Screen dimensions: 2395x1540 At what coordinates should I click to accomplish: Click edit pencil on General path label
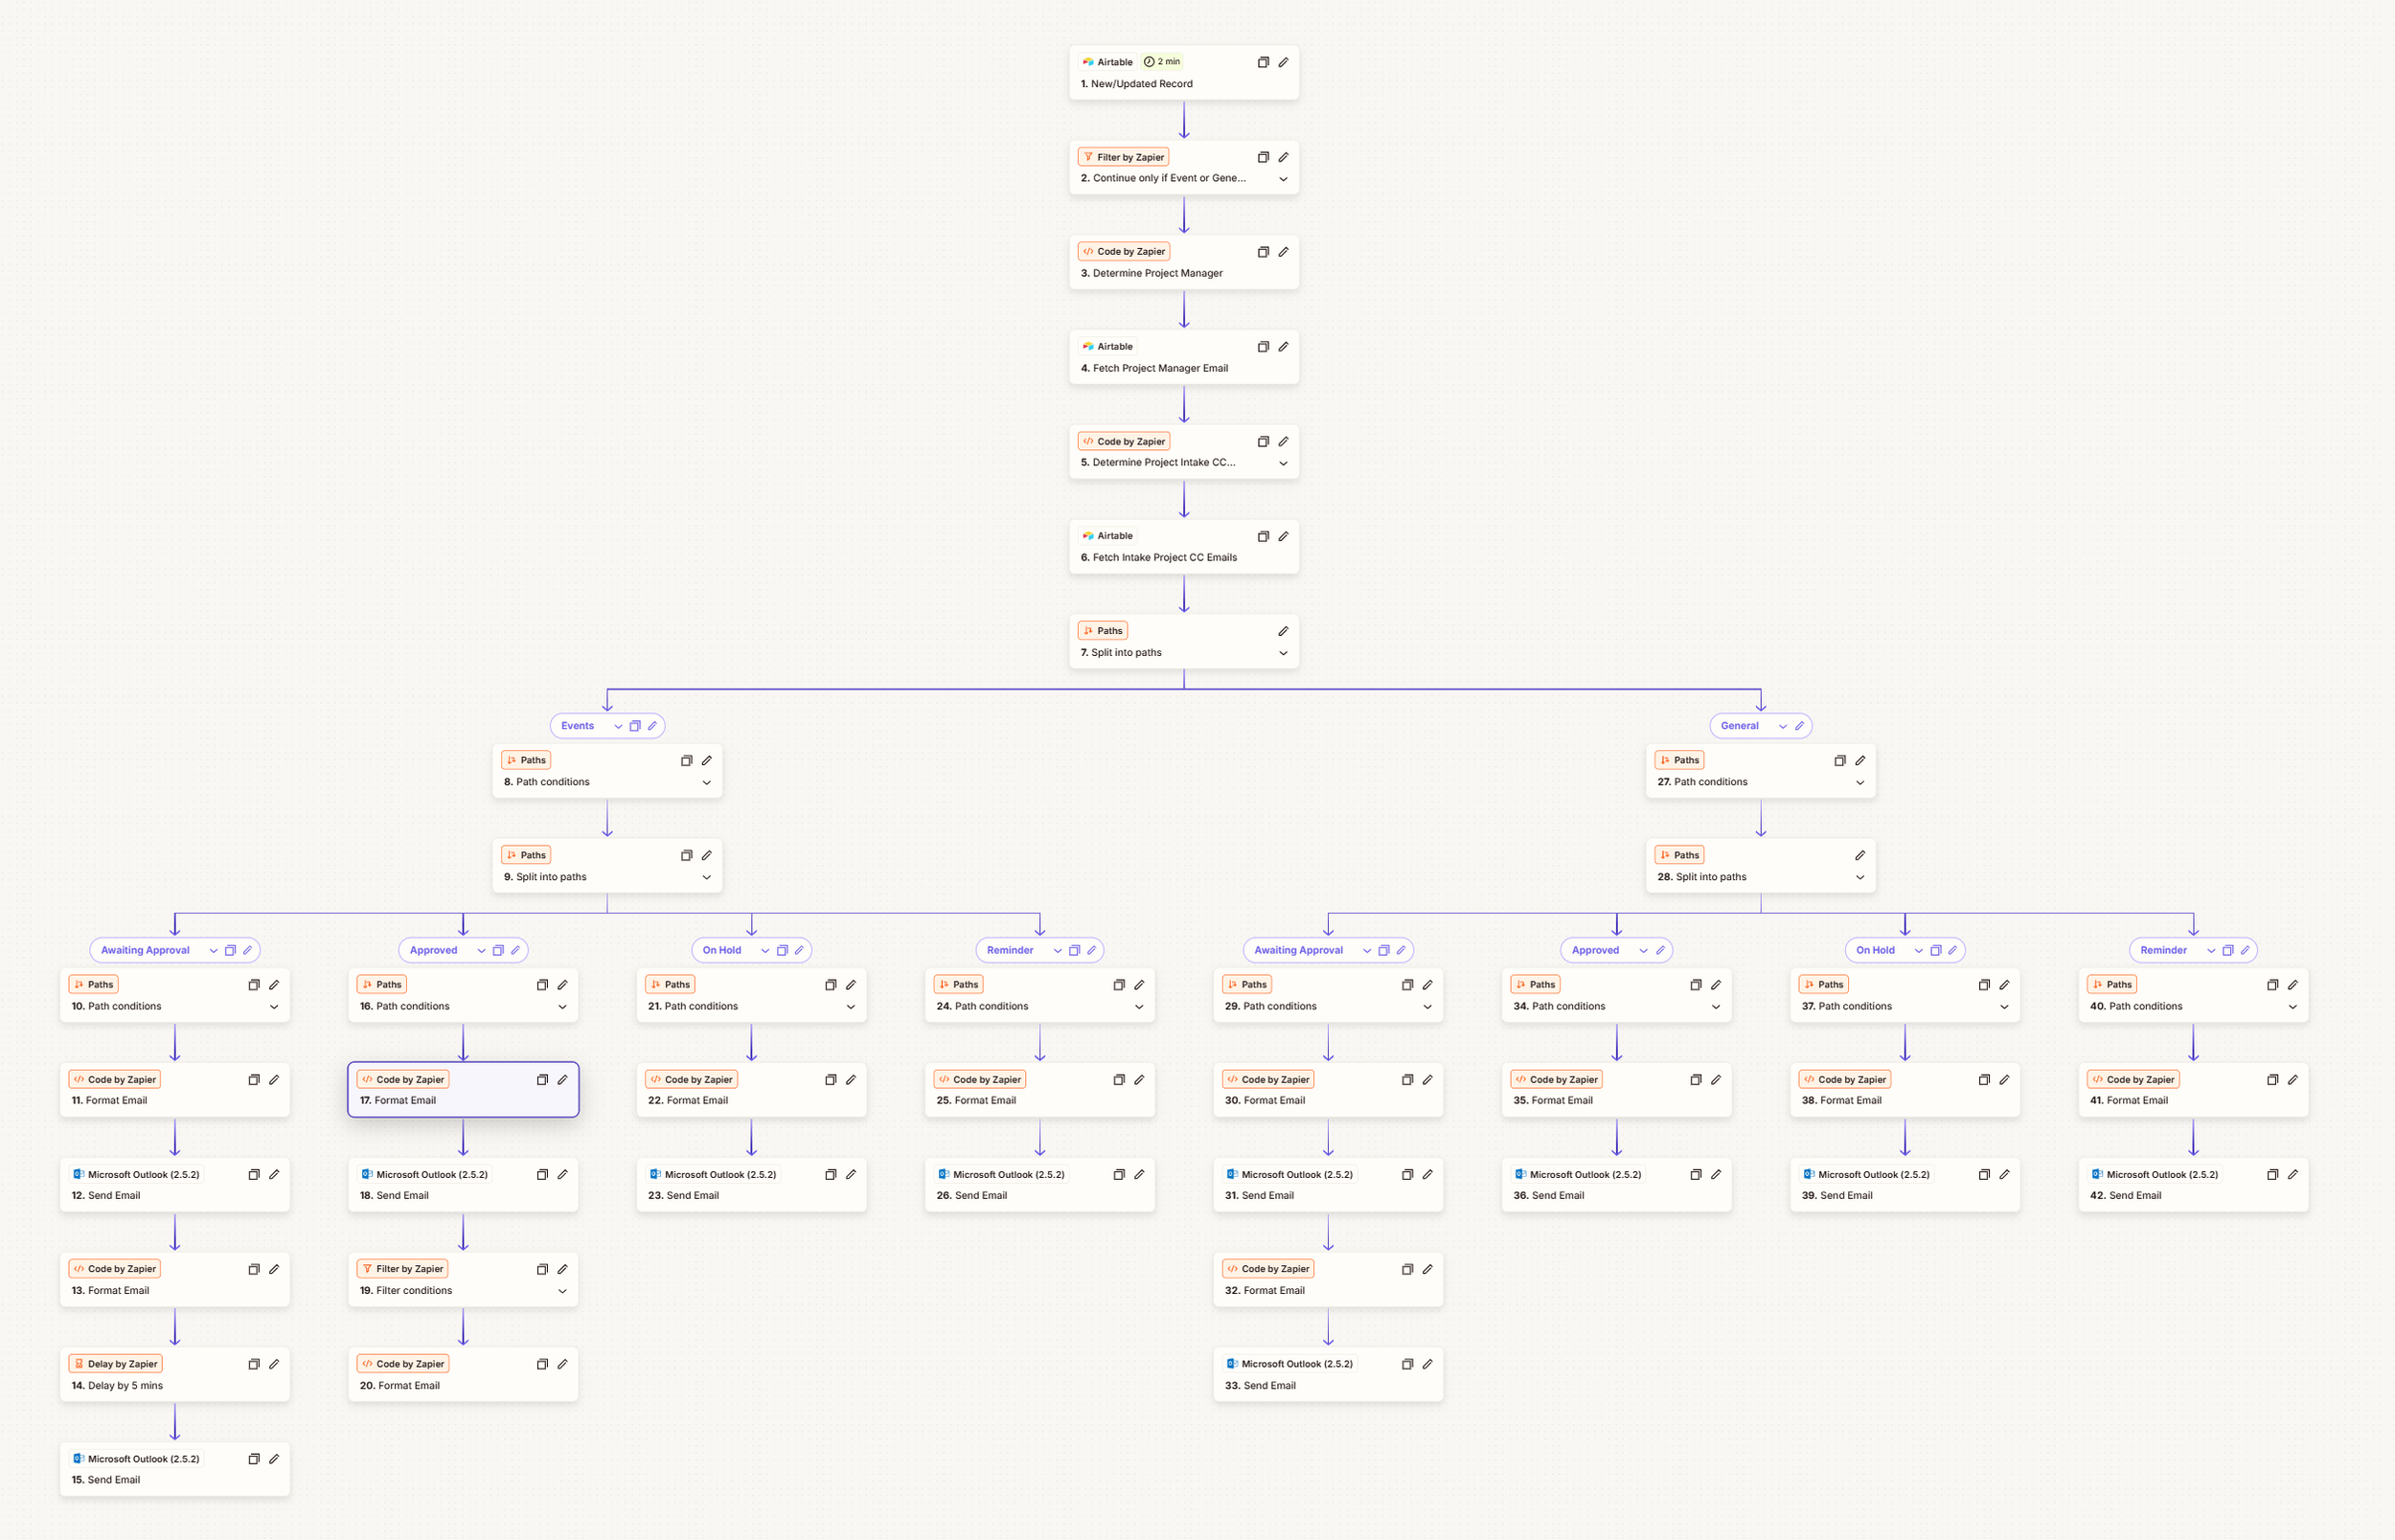1799,726
